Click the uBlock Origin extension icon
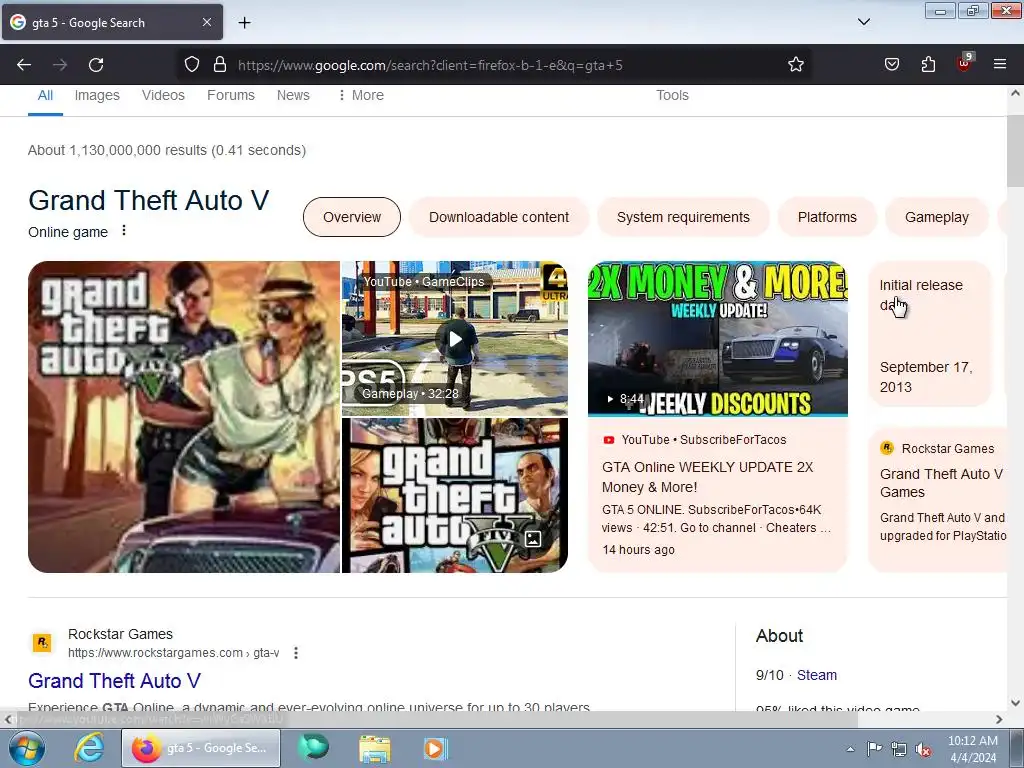The image size is (1024, 768). tap(964, 63)
